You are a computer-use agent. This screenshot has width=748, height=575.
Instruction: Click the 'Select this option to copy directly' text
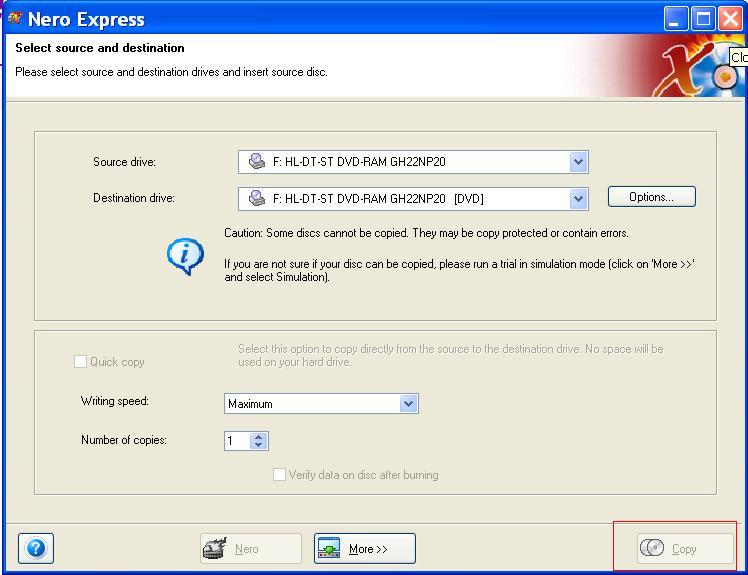(451, 355)
